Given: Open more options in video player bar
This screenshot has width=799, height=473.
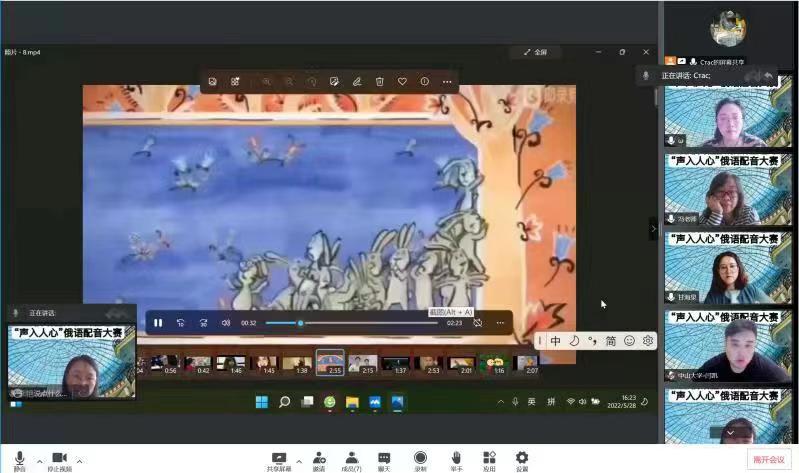Looking at the screenshot, I should pyautogui.click(x=500, y=323).
